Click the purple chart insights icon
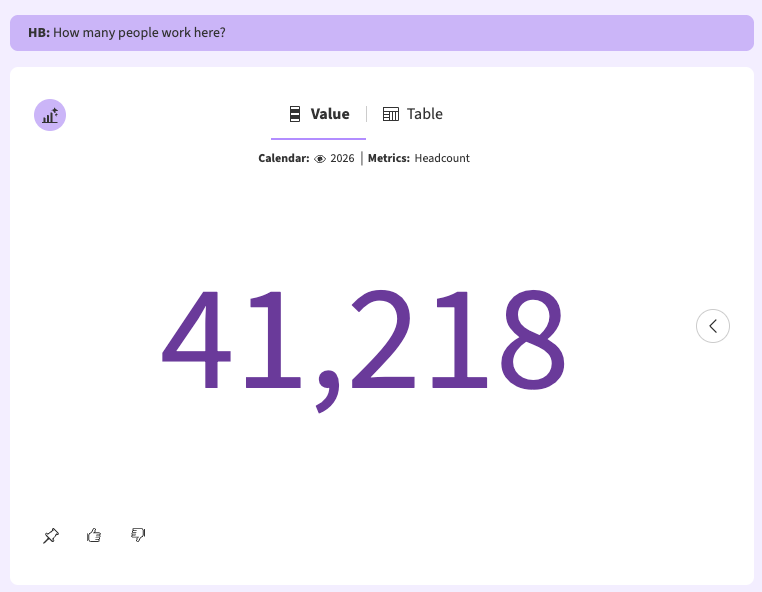 point(50,115)
